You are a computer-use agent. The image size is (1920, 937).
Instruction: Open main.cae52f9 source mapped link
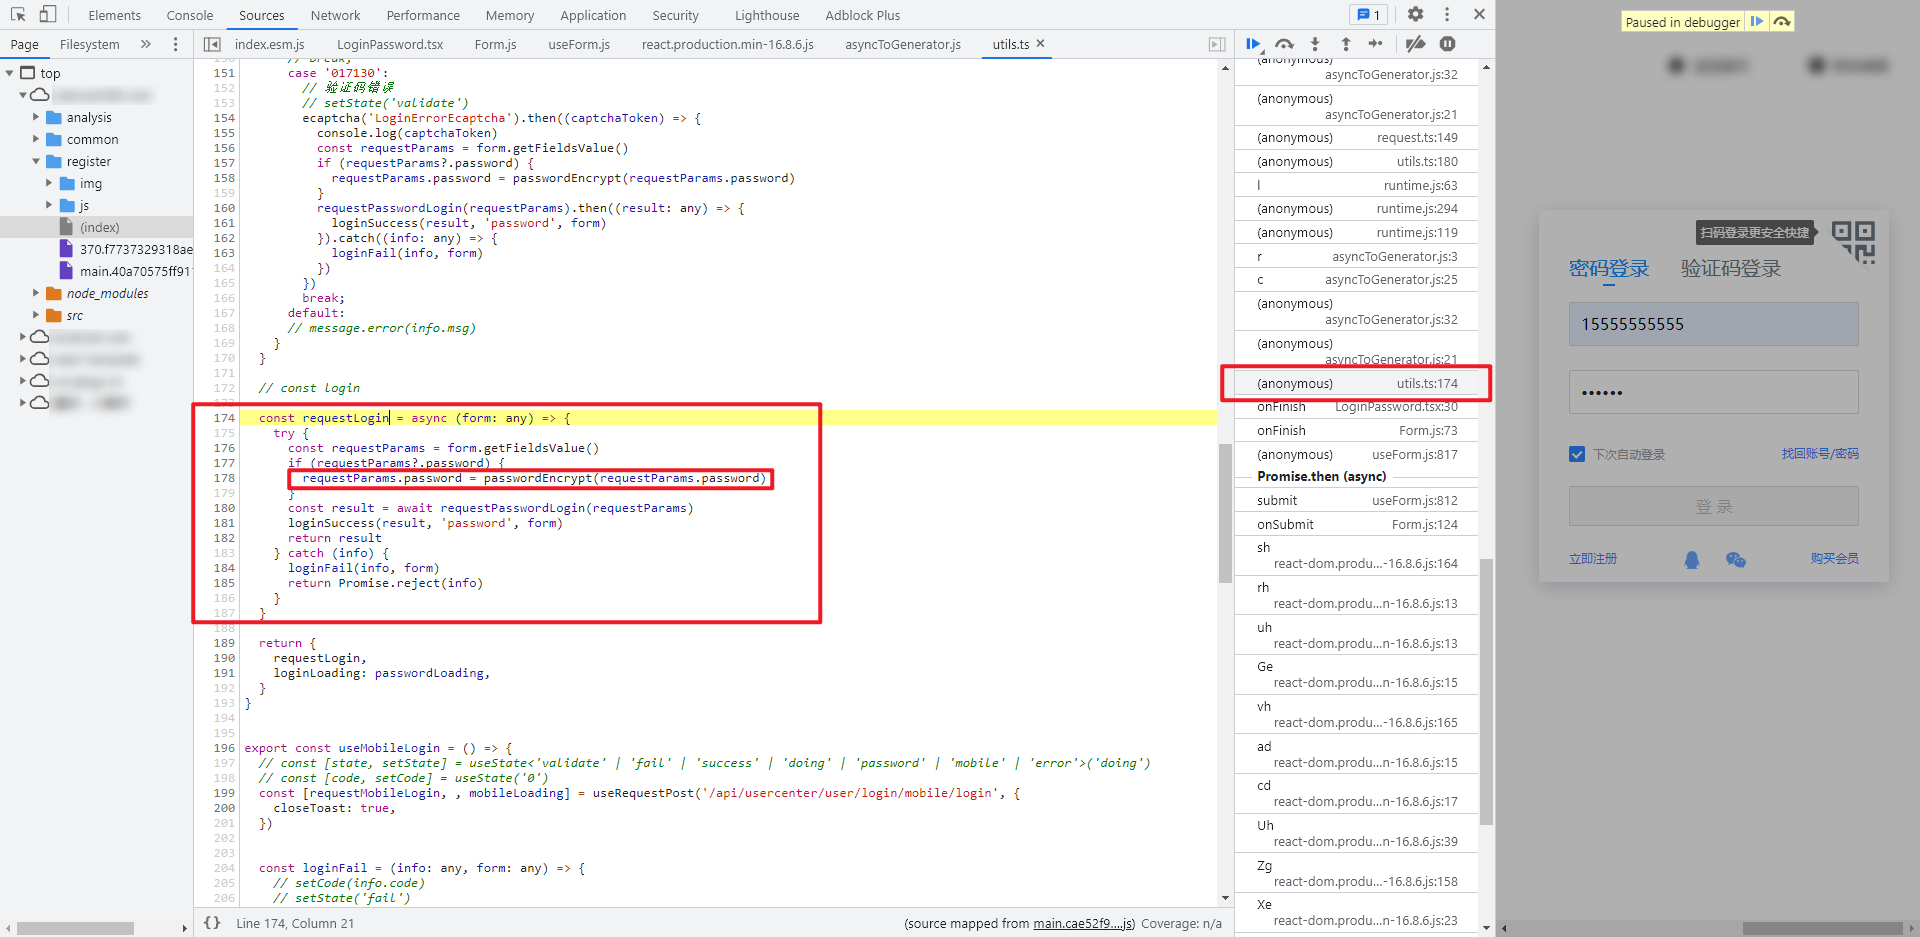click(1083, 923)
